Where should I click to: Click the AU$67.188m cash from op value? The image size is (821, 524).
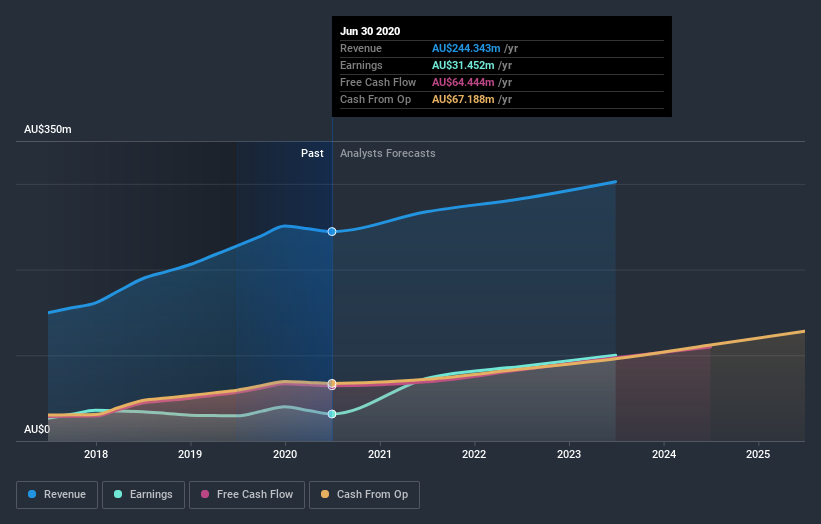pyautogui.click(x=463, y=99)
